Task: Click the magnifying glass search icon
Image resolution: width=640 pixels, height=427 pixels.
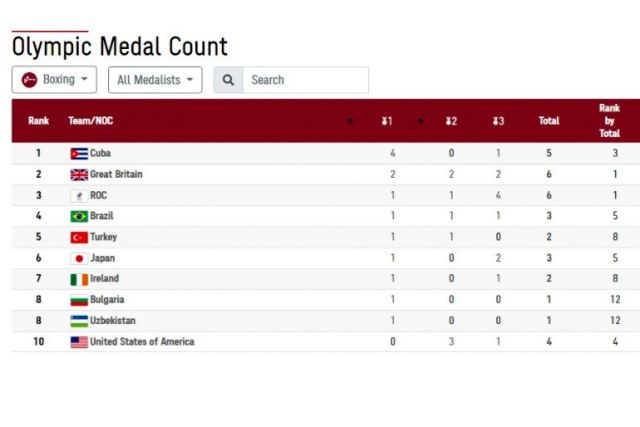Action: [228, 80]
